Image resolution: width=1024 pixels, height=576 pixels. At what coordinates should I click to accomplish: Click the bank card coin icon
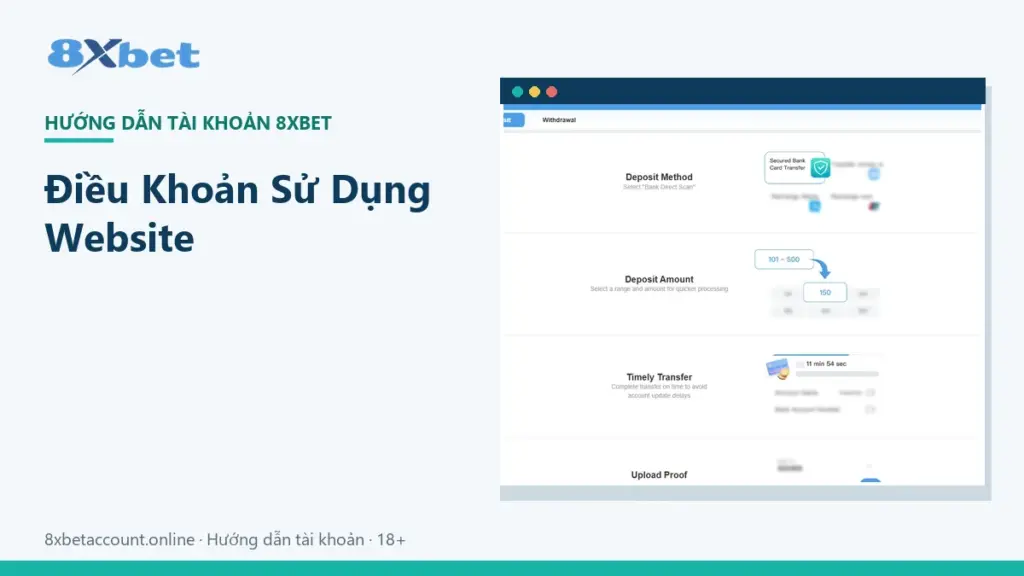pyautogui.click(x=778, y=369)
